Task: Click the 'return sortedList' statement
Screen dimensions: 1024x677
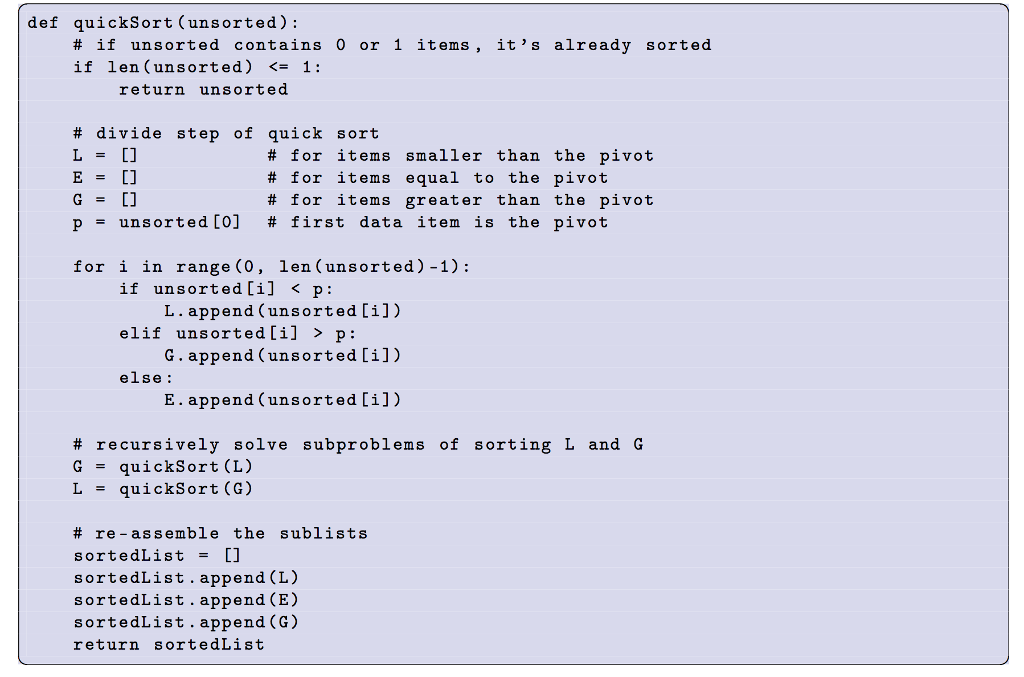Action: pyautogui.click(x=168, y=644)
